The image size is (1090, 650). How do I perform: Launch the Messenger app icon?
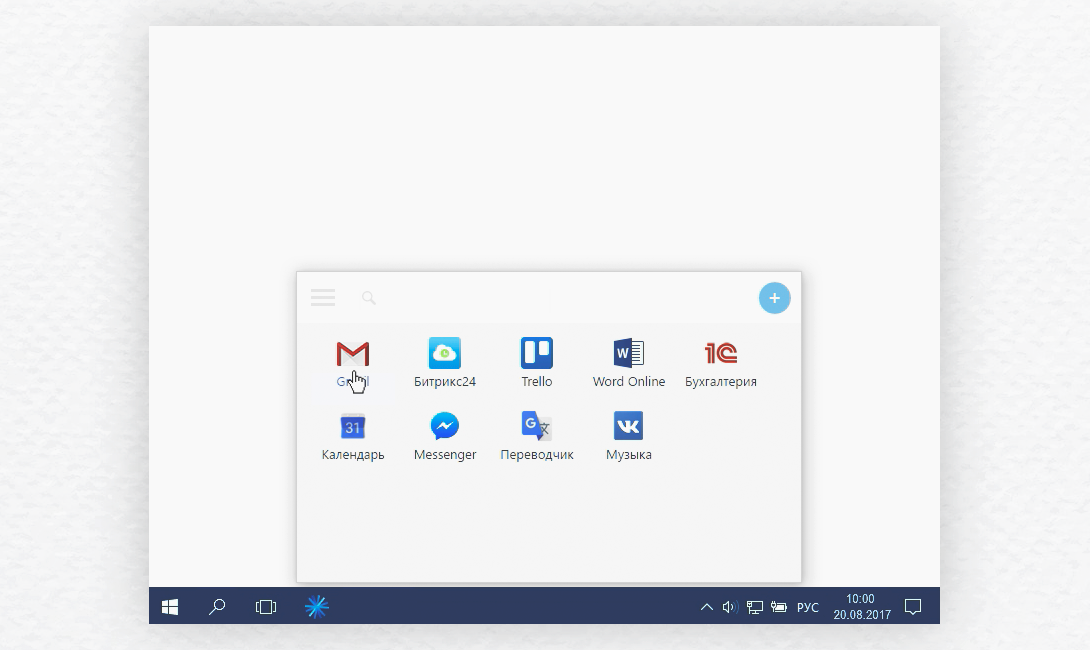tap(445, 426)
